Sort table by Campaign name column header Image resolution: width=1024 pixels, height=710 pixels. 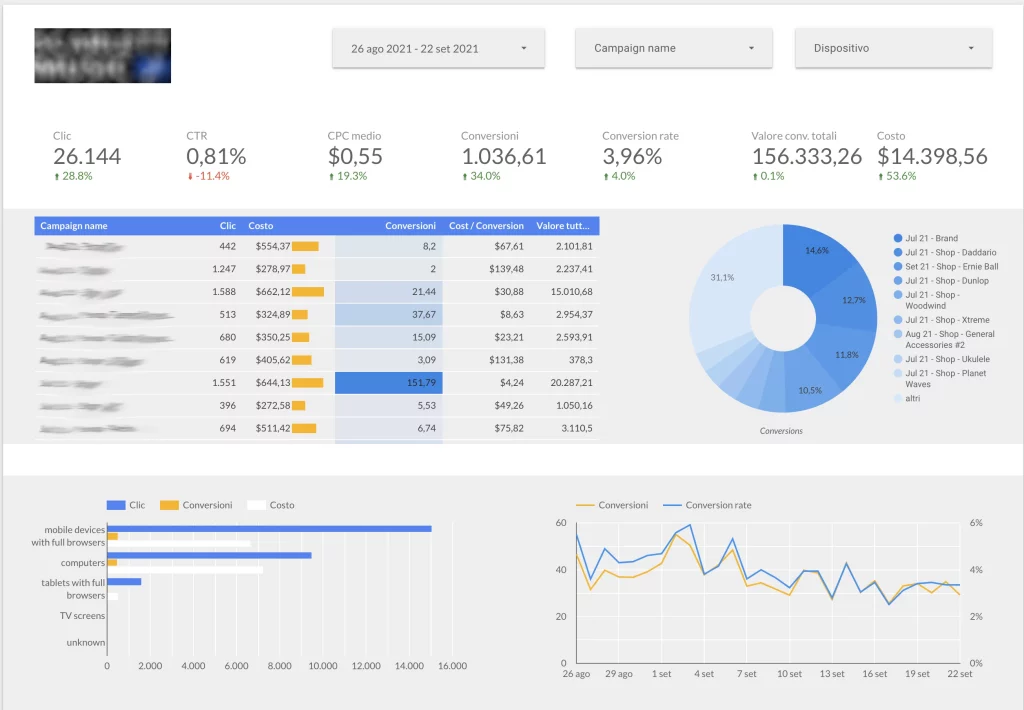tap(74, 226)
